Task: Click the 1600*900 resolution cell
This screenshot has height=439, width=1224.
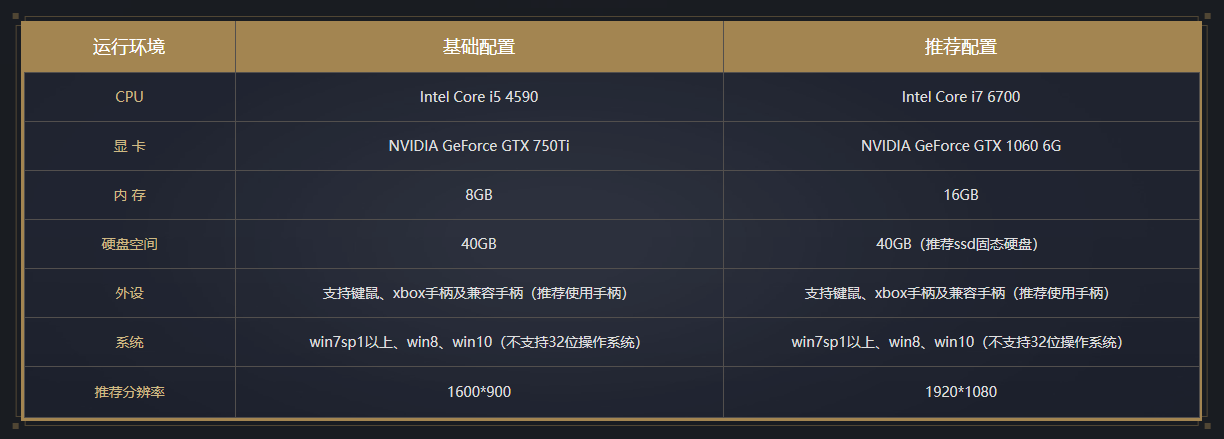Action: (x=479, y=392)
